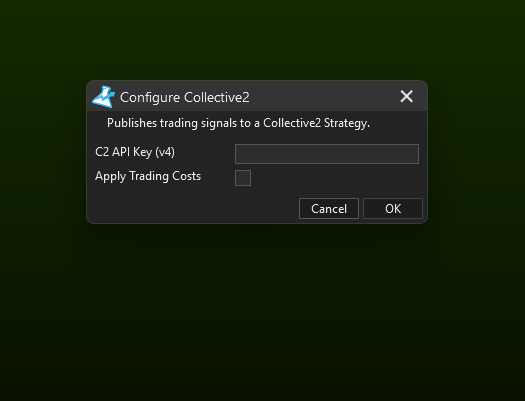Click the word 'Publishes' in the description
Viewport: 525px width, 401px height.
pyautogui.click(x=132, y=123)
